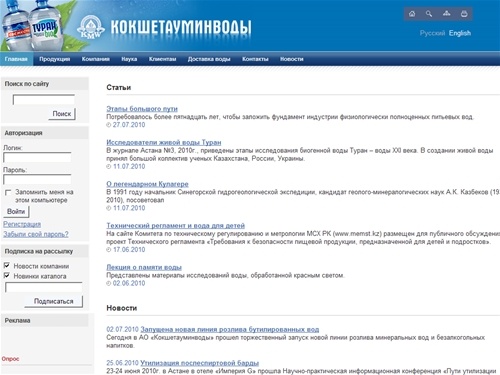Open Забыли свой пароль? link
The height and width of the screenshot is (375, 500).
[x=36, y=234]
